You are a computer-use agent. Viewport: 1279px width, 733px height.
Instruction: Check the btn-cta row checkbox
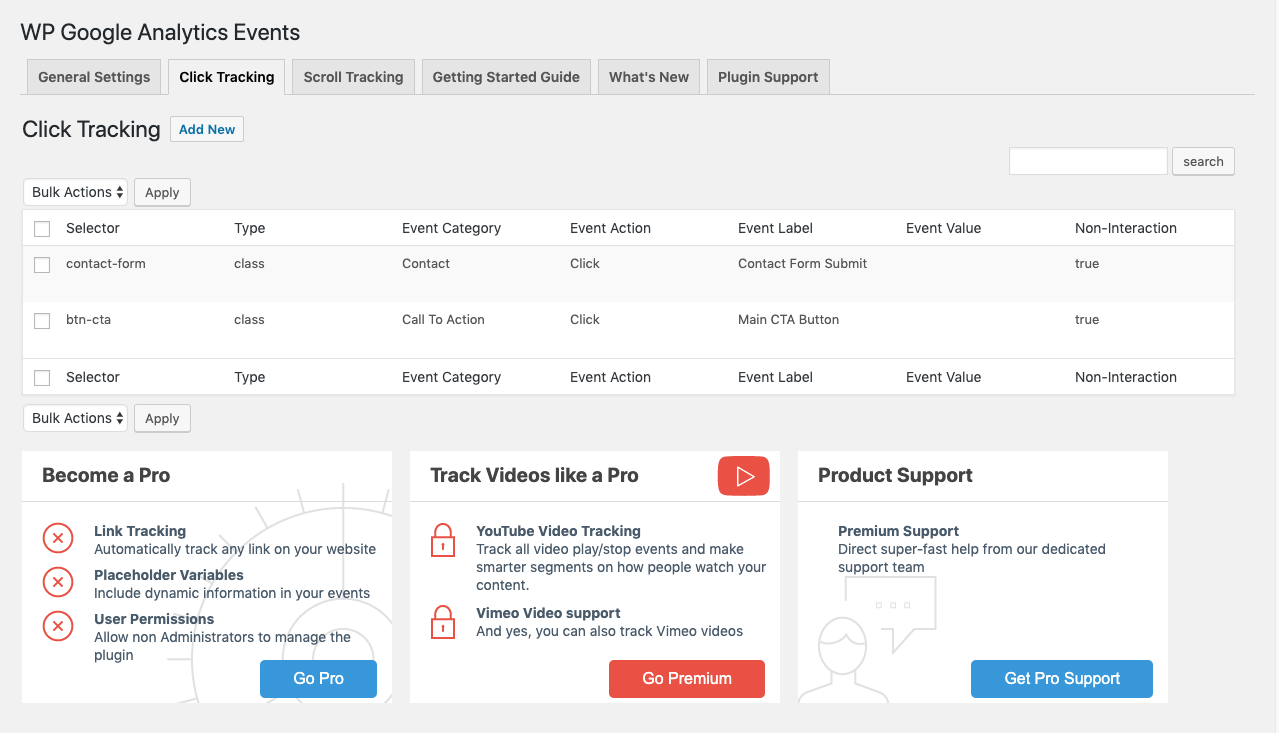coord(42,321)
